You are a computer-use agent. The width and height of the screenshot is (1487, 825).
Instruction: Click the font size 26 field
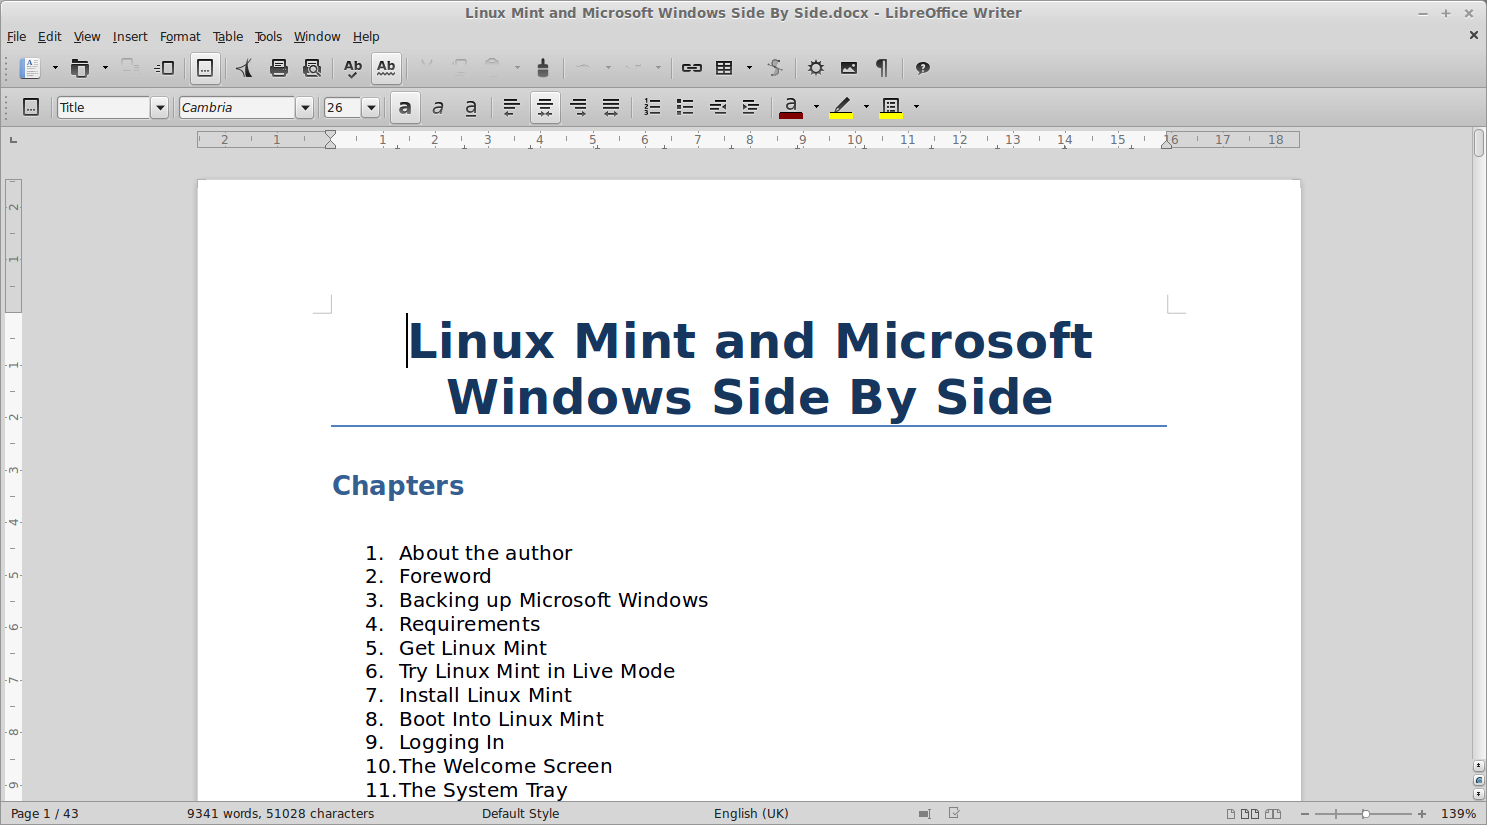342,107
